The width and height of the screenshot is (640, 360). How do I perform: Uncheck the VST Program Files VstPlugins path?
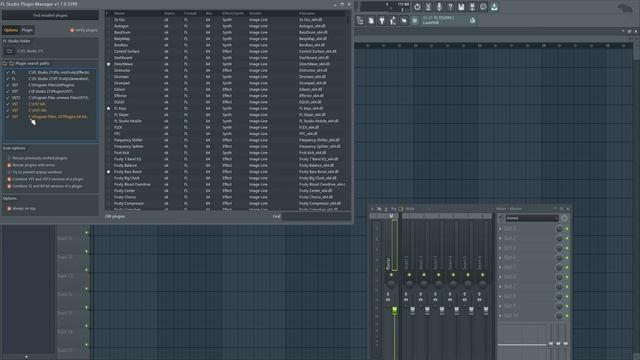click(x=8, y=85)
